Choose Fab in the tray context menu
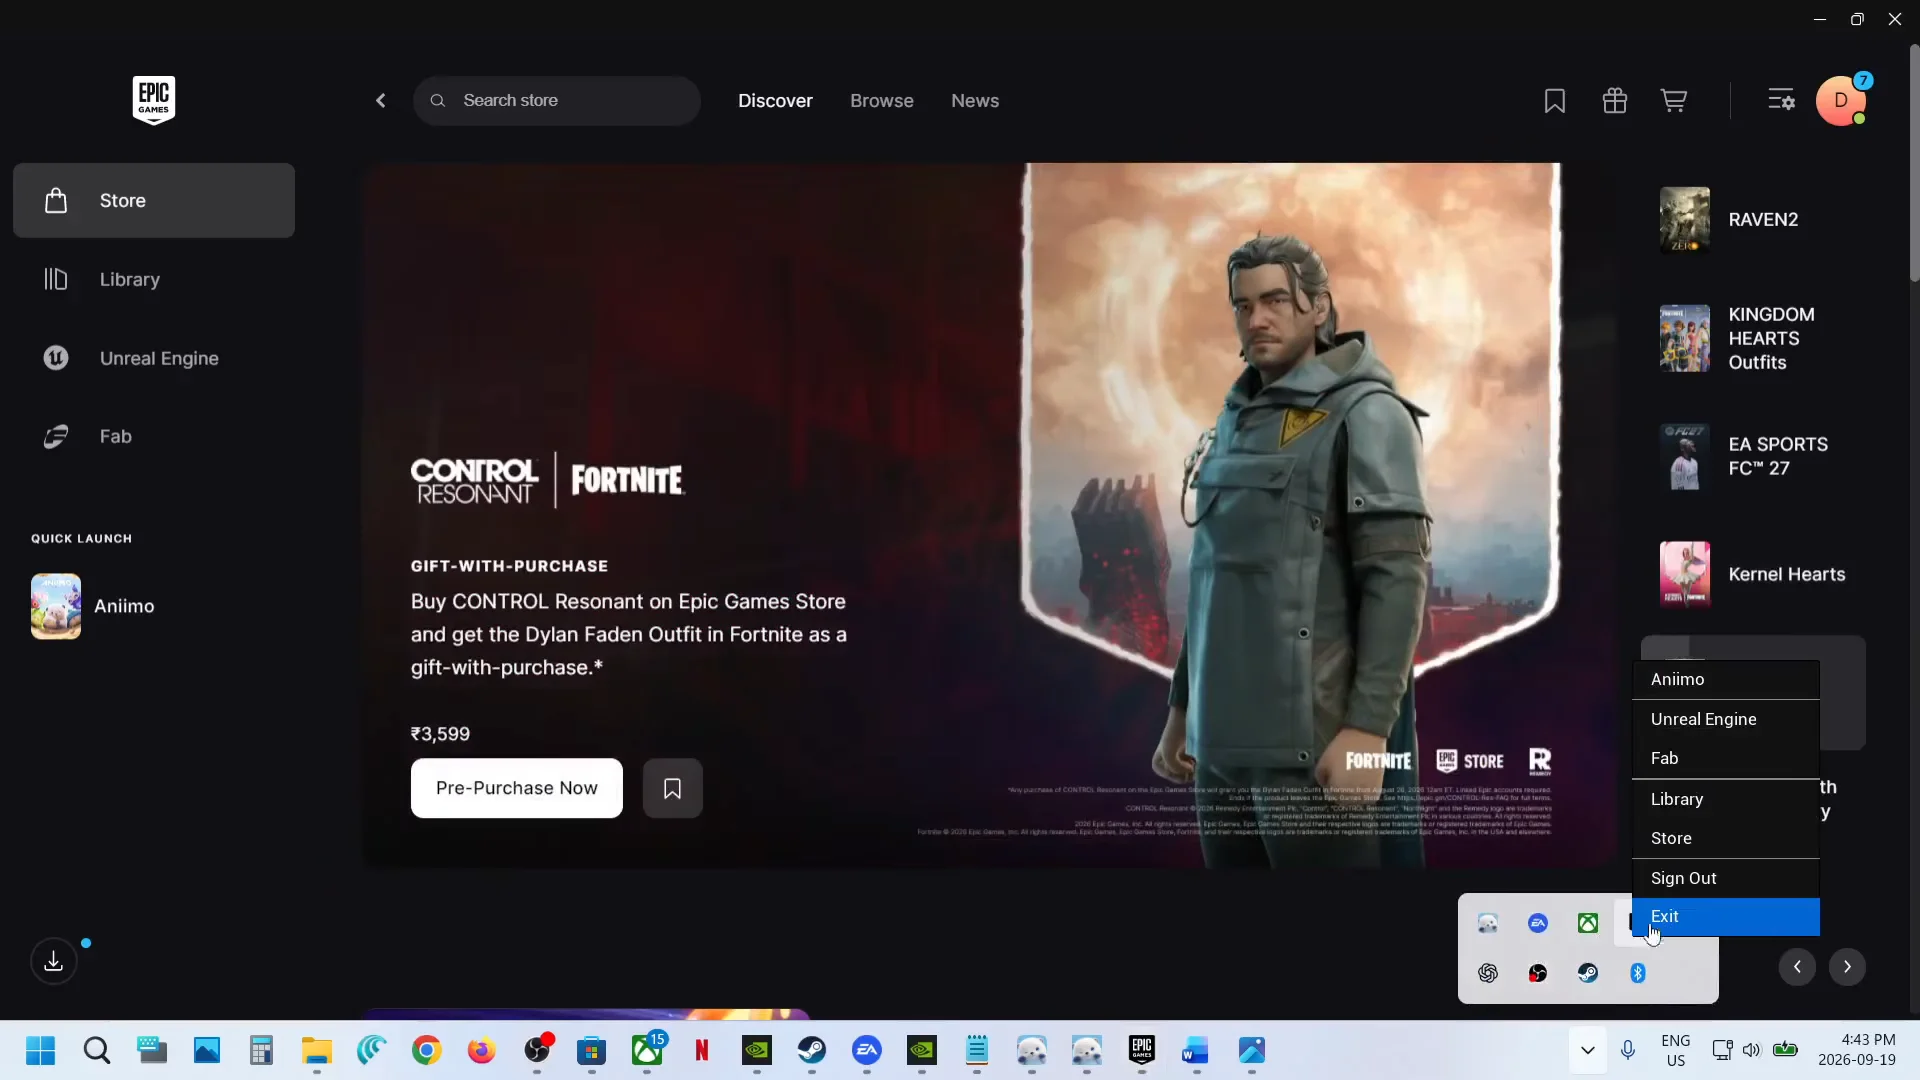Image resolution: width=1920 pixels, height=1080 pixels. (1726, 758)
